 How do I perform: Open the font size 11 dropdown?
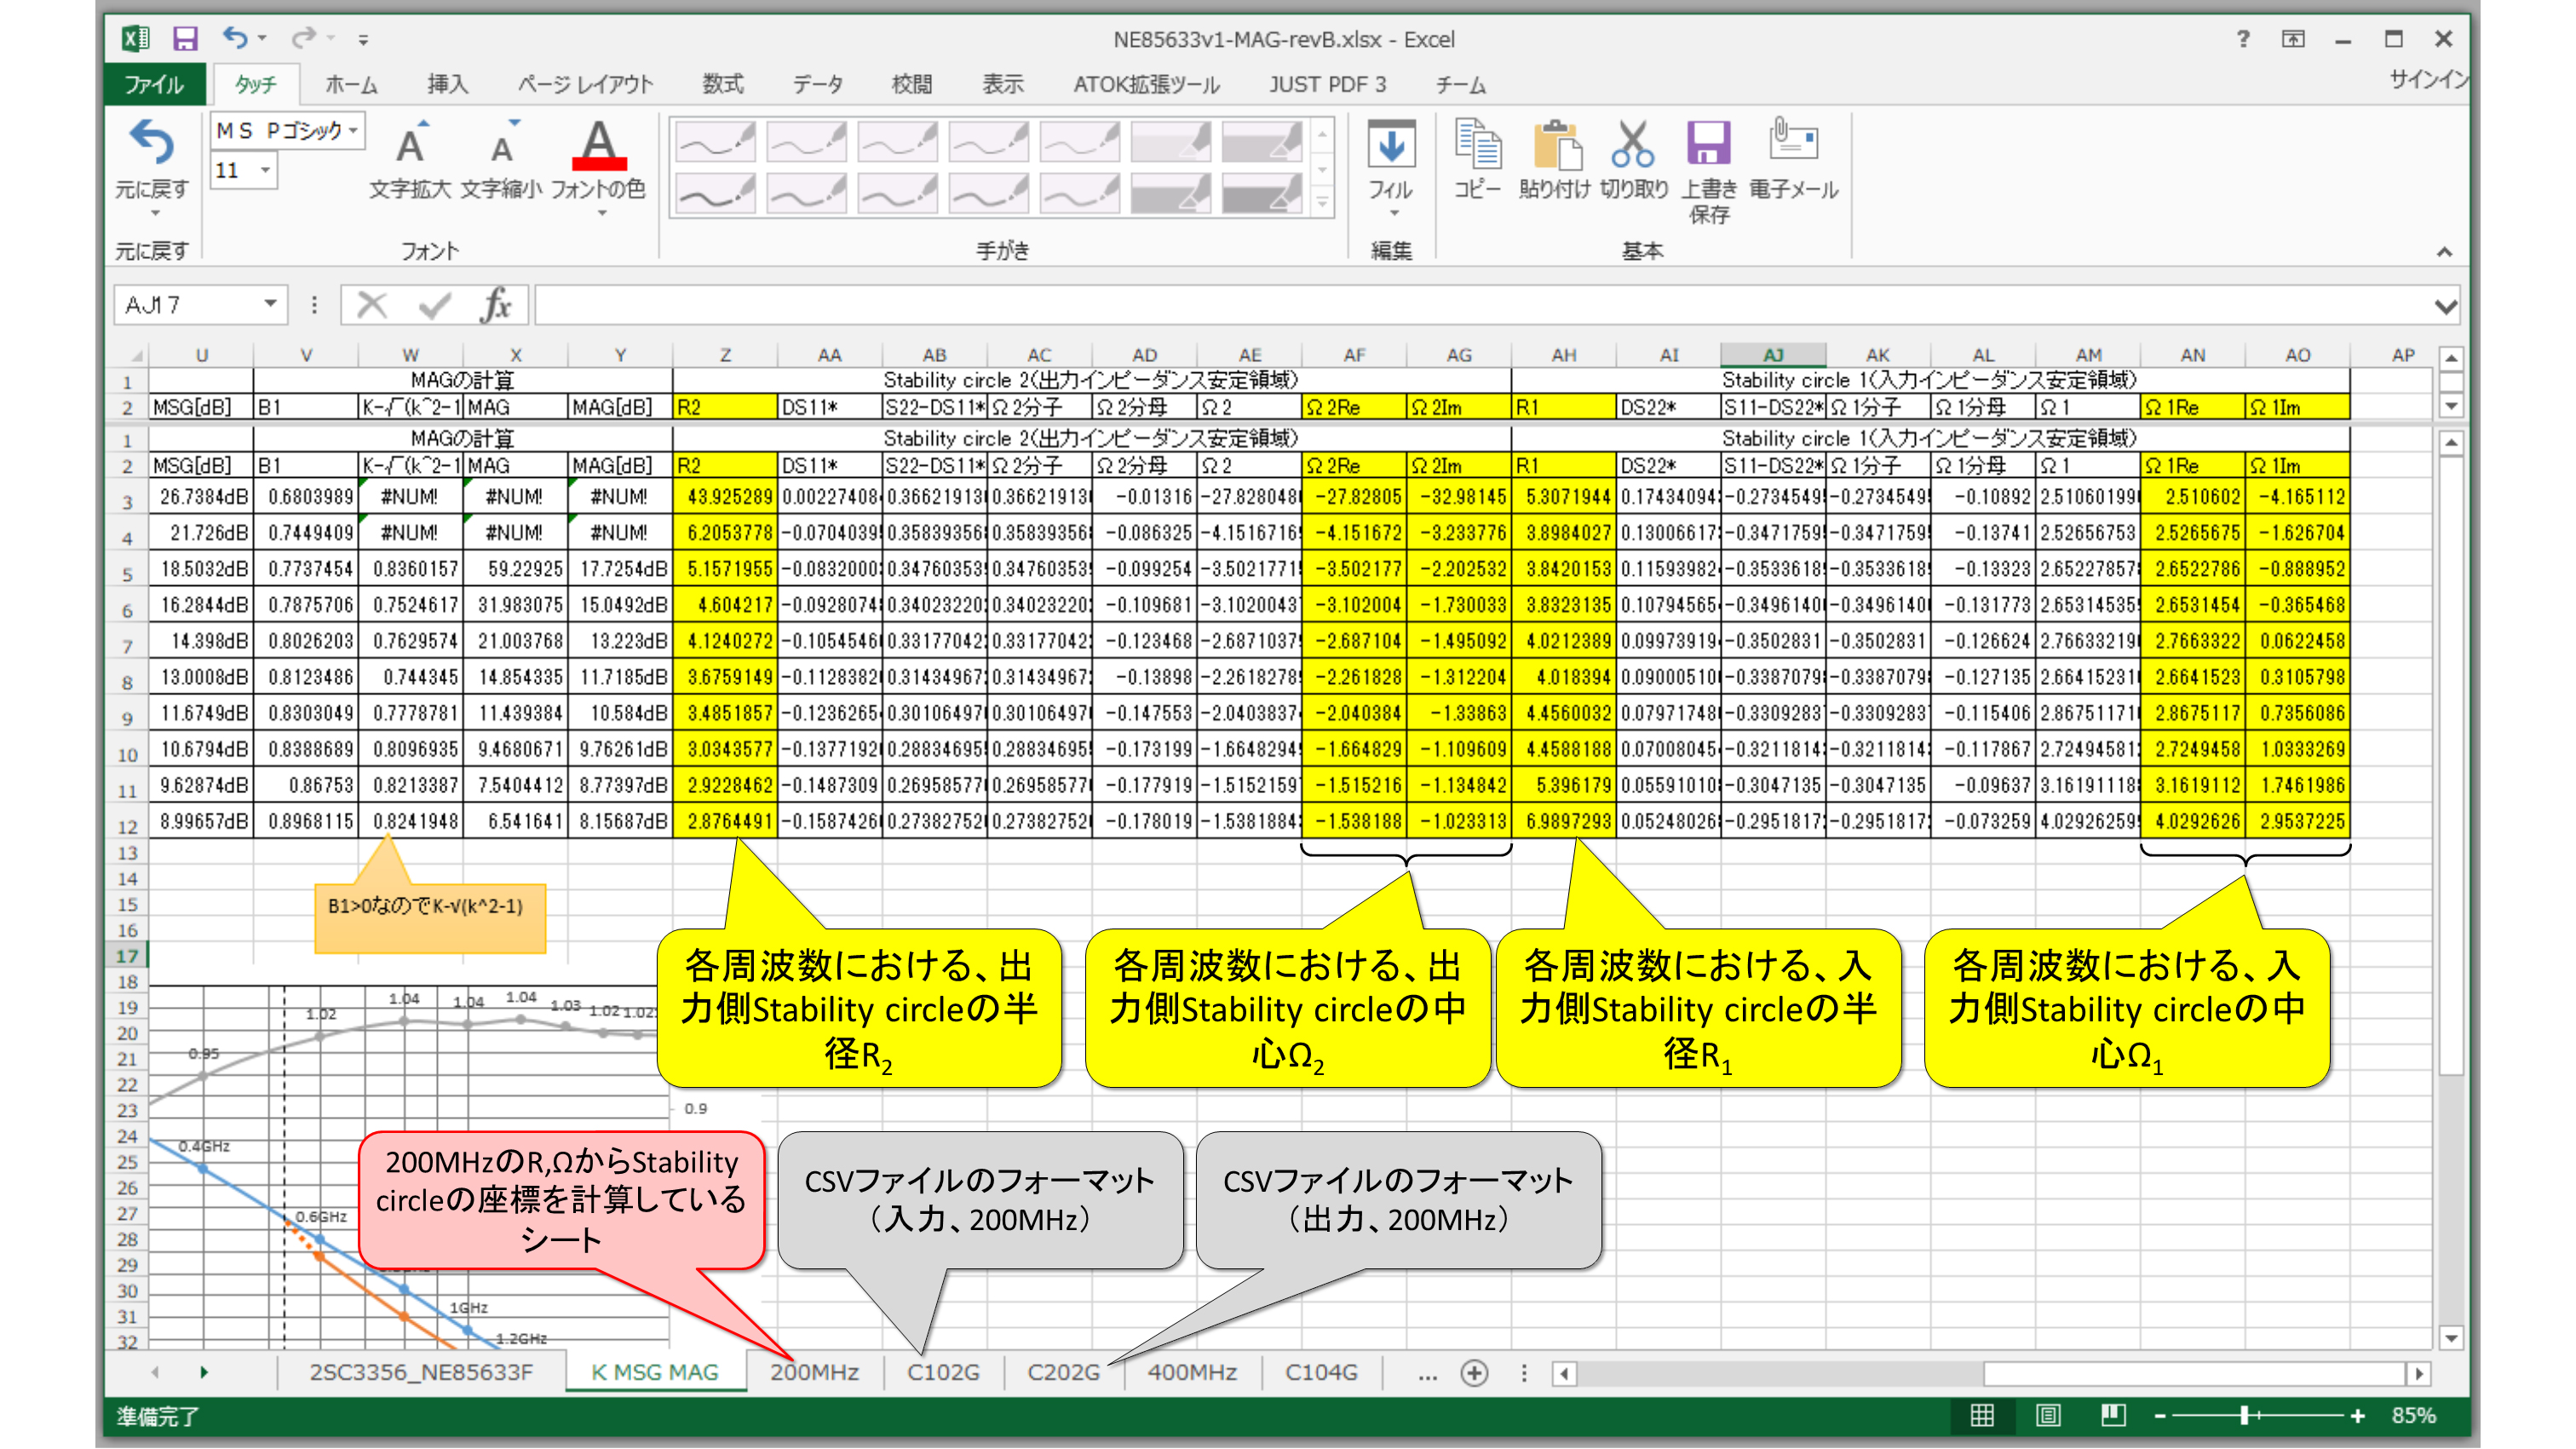coord(265,170)
